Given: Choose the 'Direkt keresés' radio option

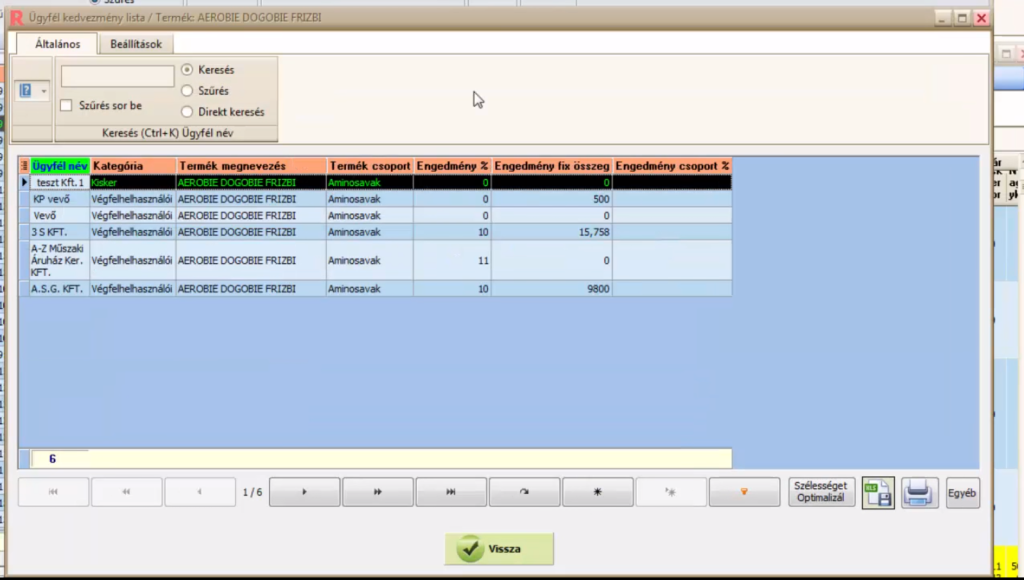Looking at the screenshot, I should click(x=187, y=112).
